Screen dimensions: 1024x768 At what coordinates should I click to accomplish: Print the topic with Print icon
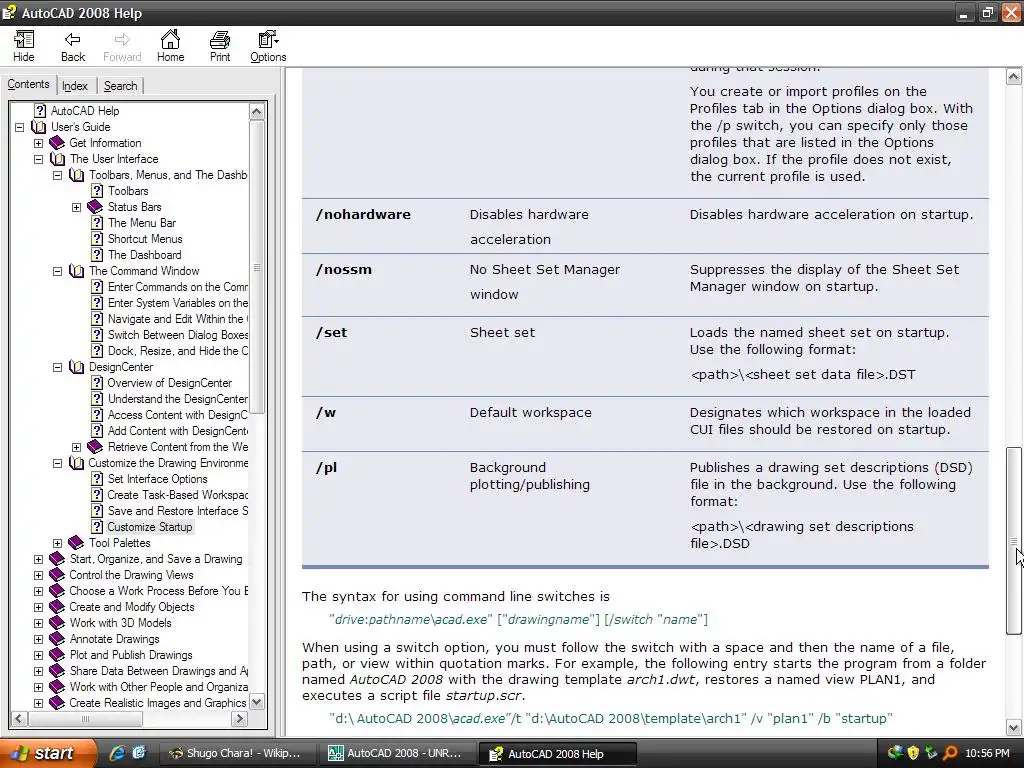click(x=219, y=40)
